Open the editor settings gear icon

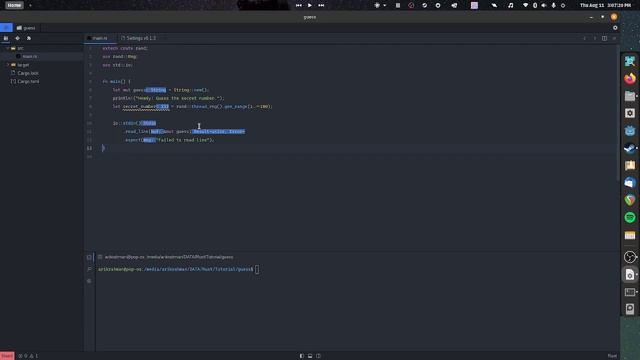point(615,28)
